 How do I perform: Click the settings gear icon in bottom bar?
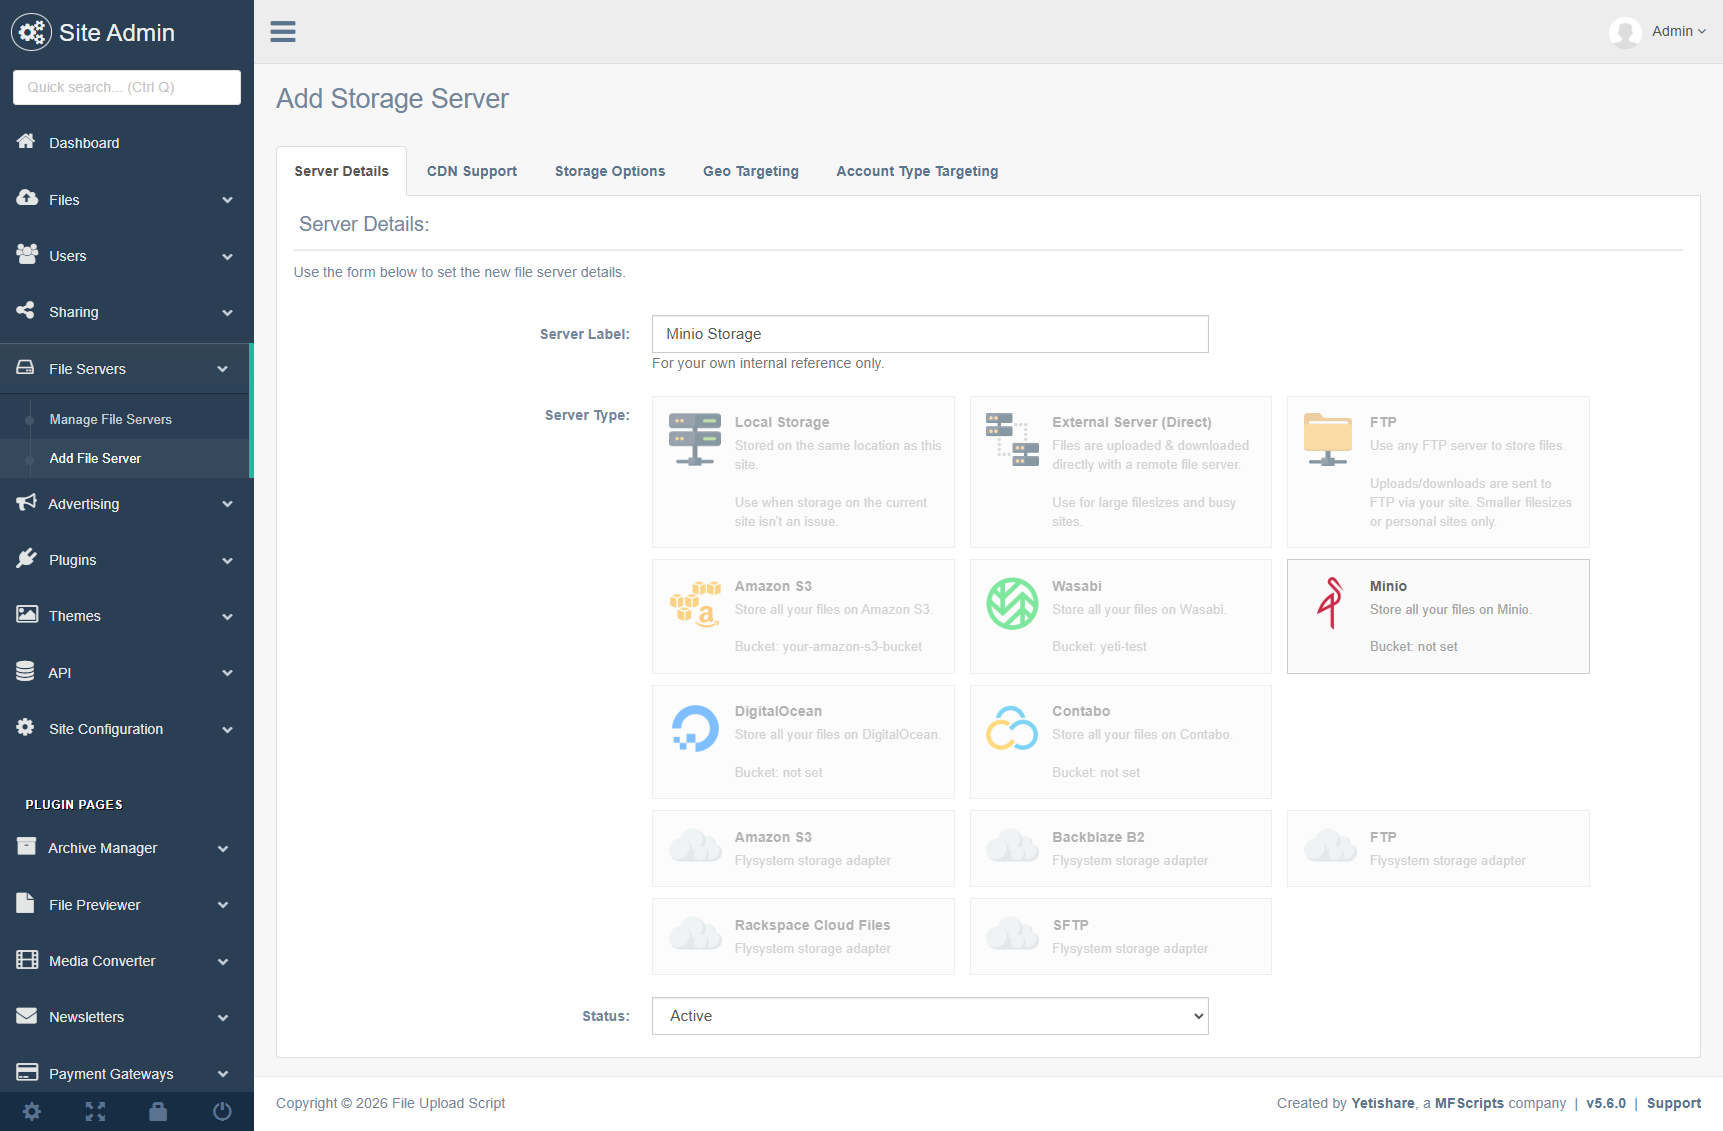click(x=32, y=1111)
